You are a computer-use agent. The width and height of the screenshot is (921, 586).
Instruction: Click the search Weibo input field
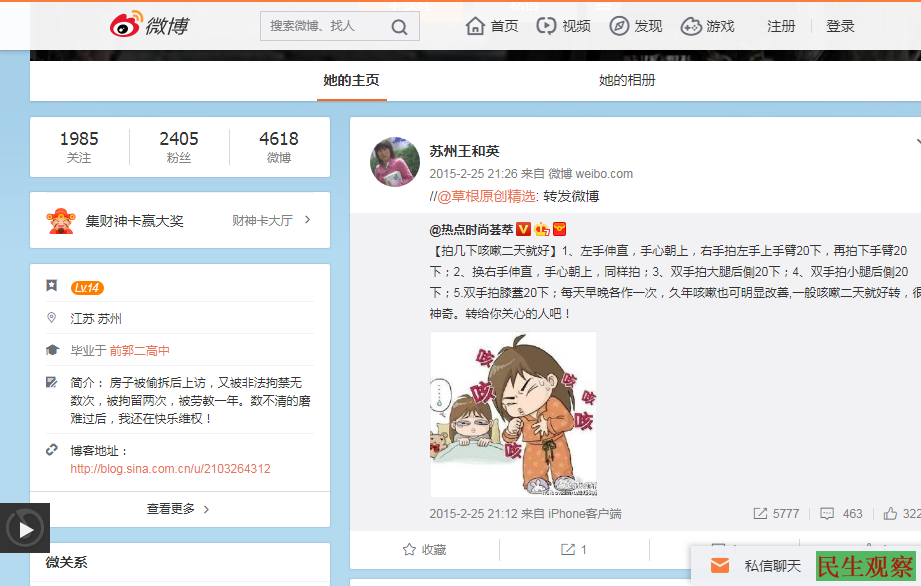323,26
